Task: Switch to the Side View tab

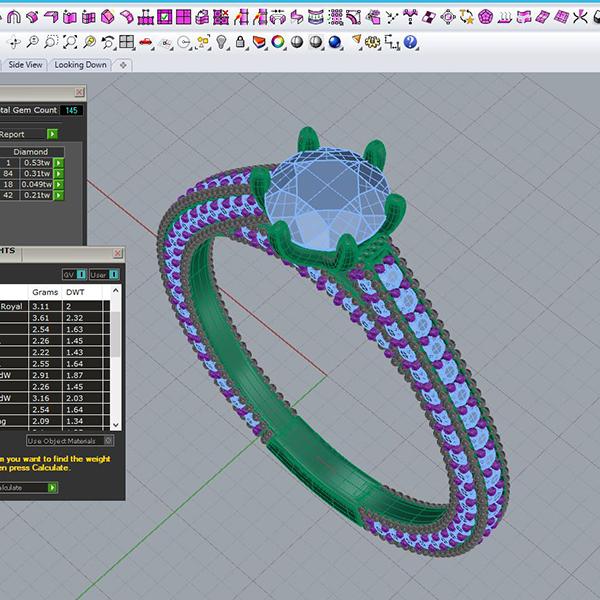Action: [25, 64]
